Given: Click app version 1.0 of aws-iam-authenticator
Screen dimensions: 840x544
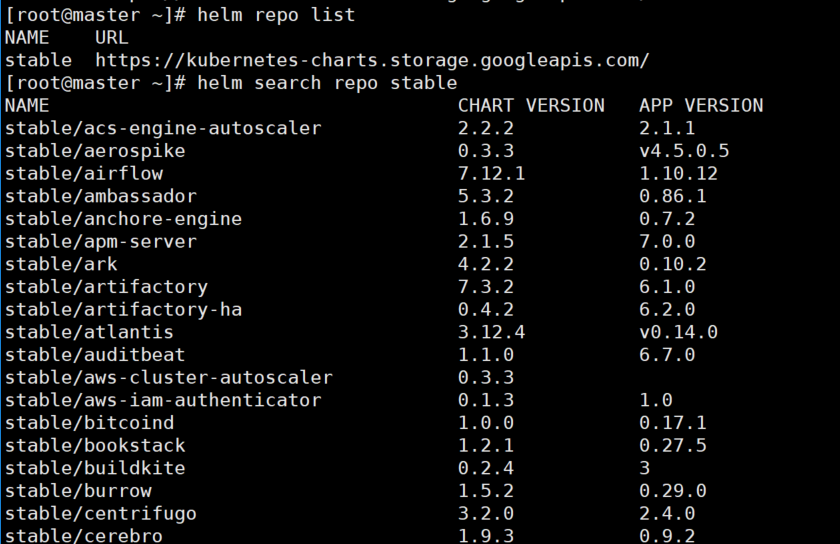Looking at the screenshot, I should point(656,400).
